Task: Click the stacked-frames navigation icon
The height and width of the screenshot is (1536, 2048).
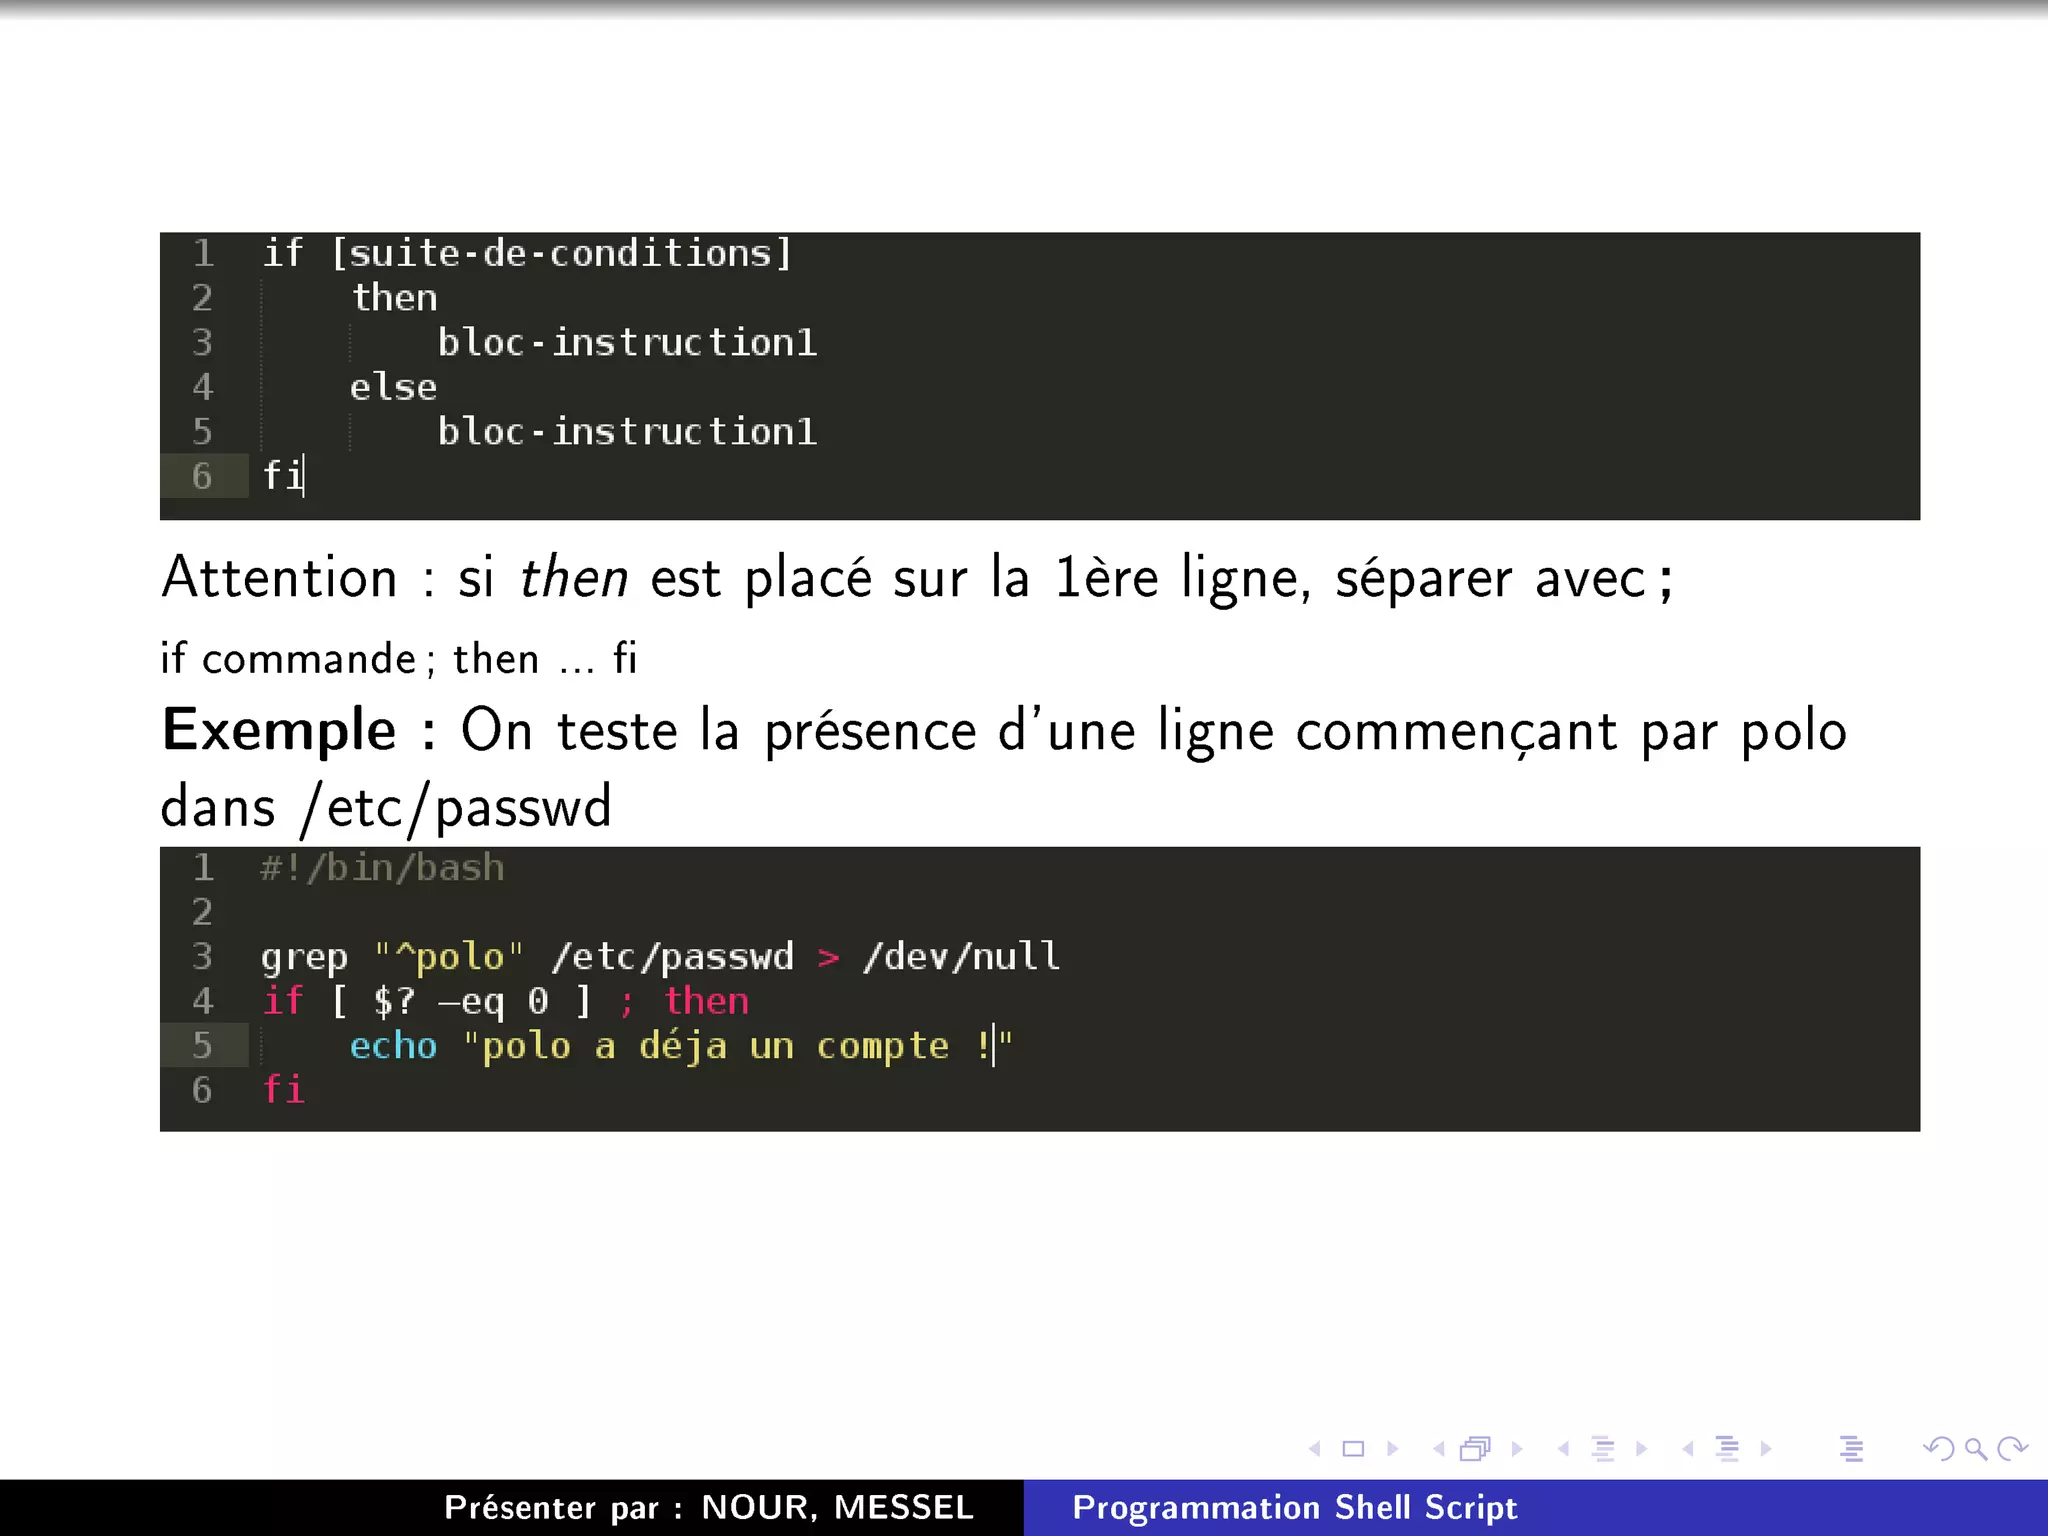Action: (1476, 1448)
